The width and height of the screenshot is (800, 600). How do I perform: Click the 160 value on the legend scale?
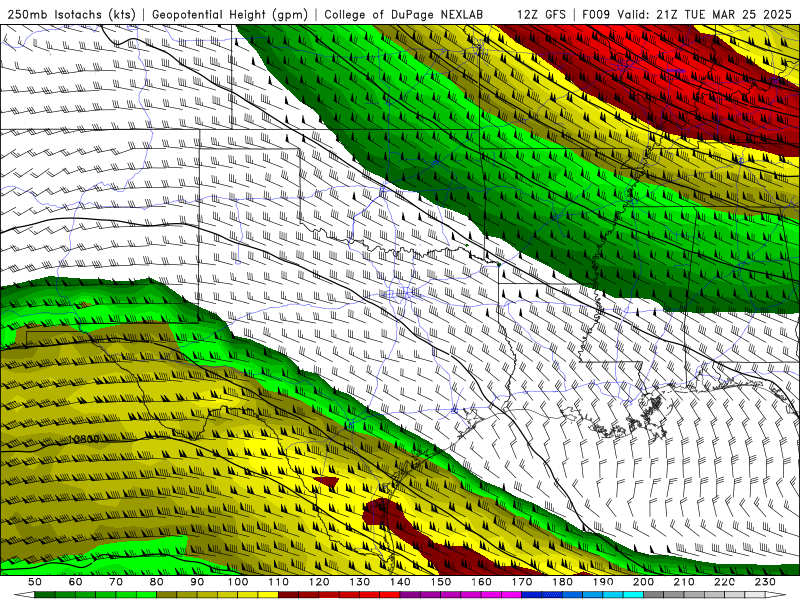tap(481, 582)
